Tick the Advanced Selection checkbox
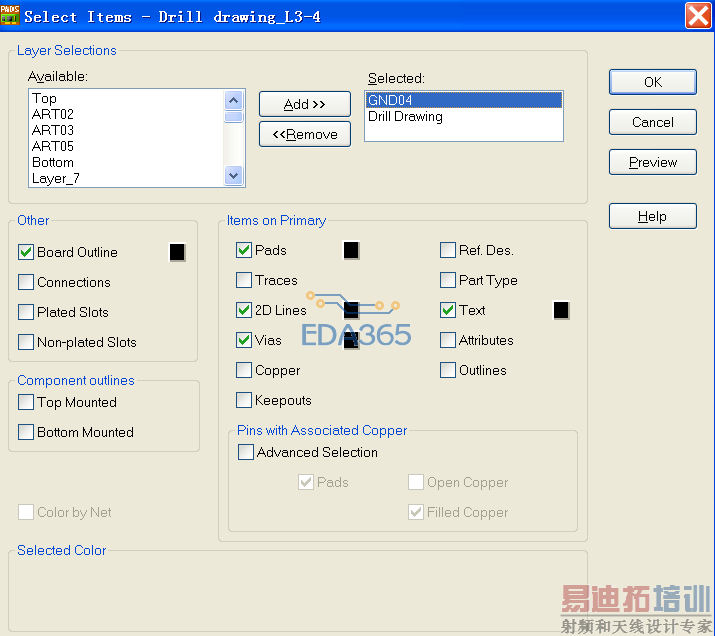Screen dimensions: 715x636 tap(246, 452)
